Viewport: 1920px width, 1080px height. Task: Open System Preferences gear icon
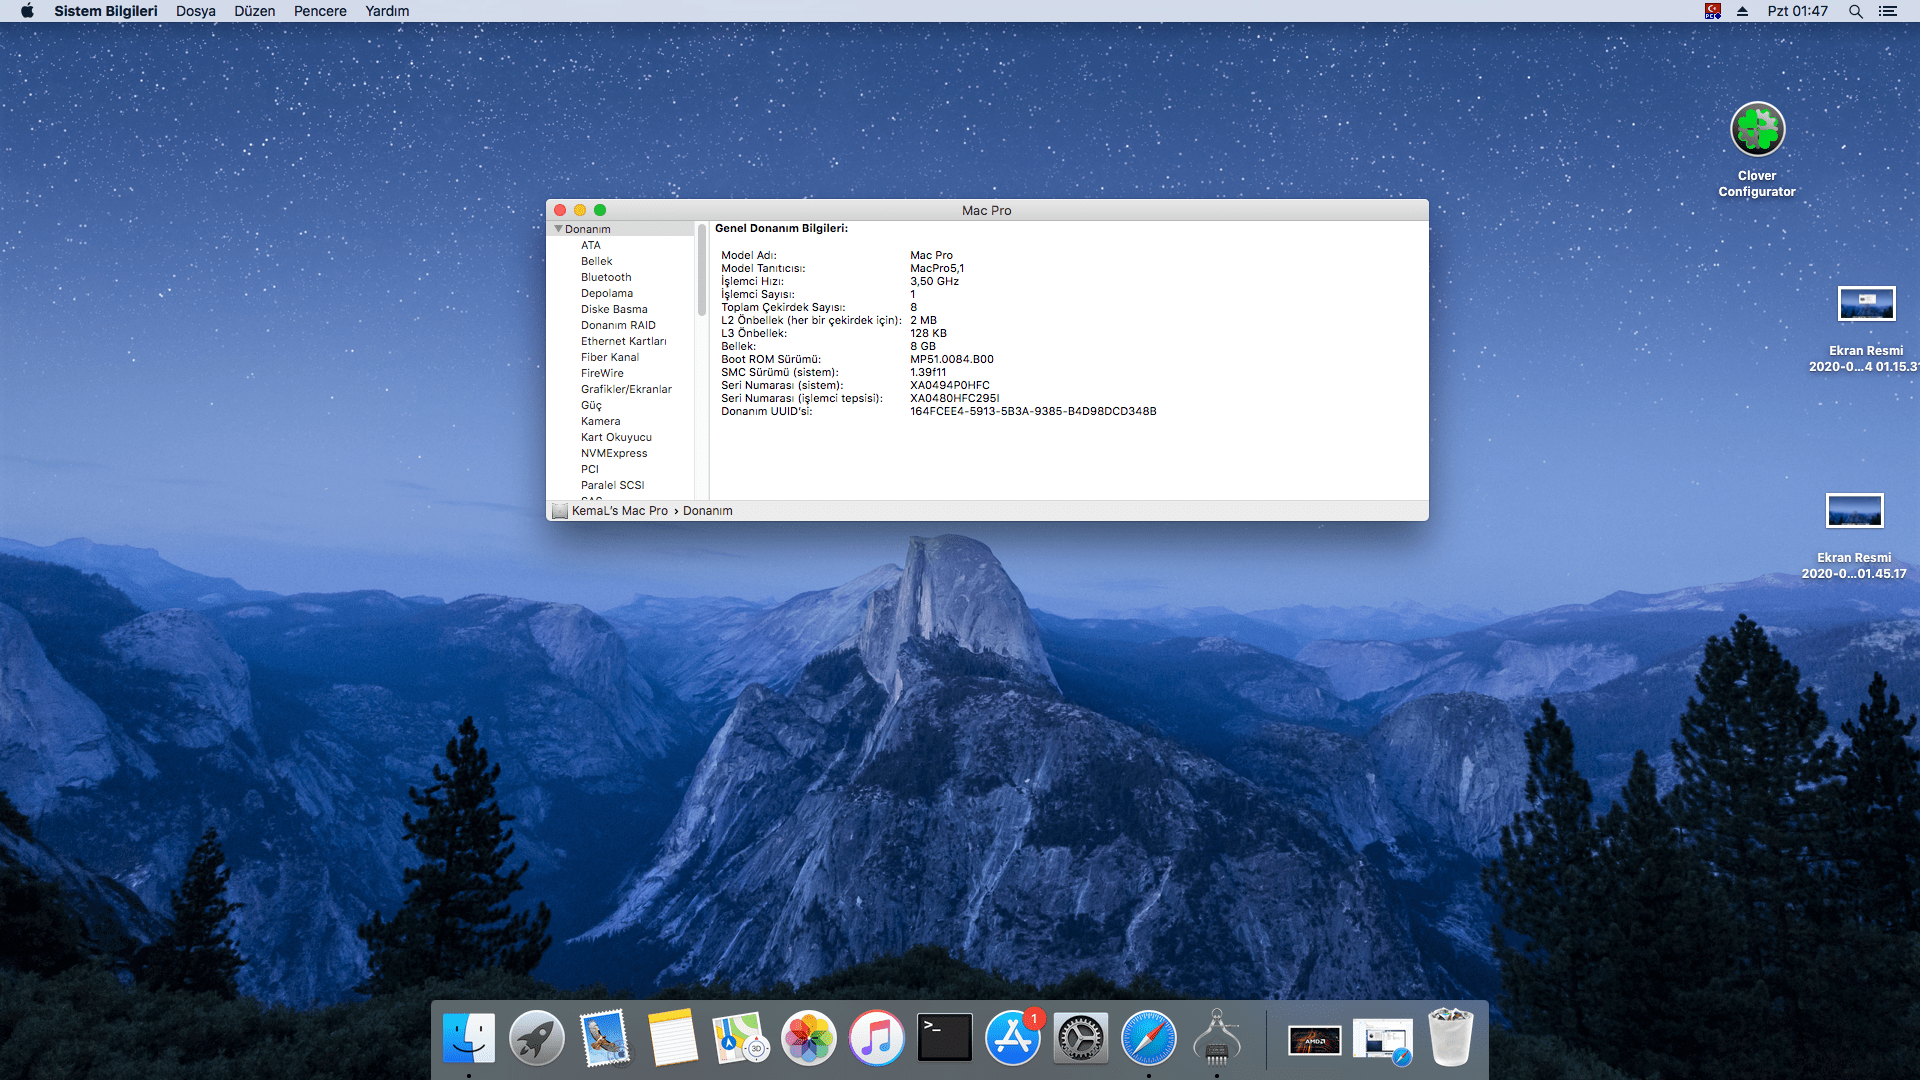coord(1080,1038)
